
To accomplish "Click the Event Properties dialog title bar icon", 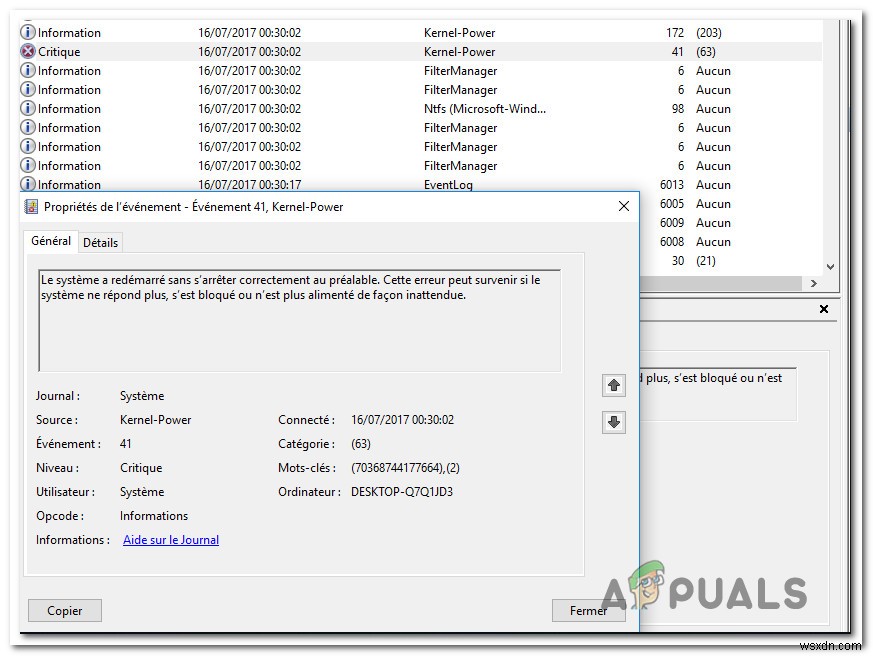I will 32,207.
